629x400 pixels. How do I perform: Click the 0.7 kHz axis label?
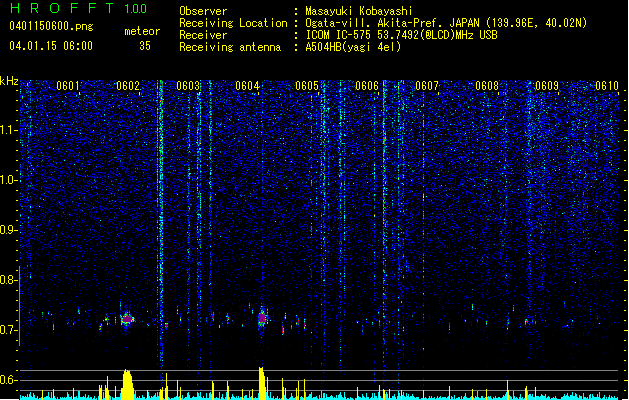pos(8,330)
